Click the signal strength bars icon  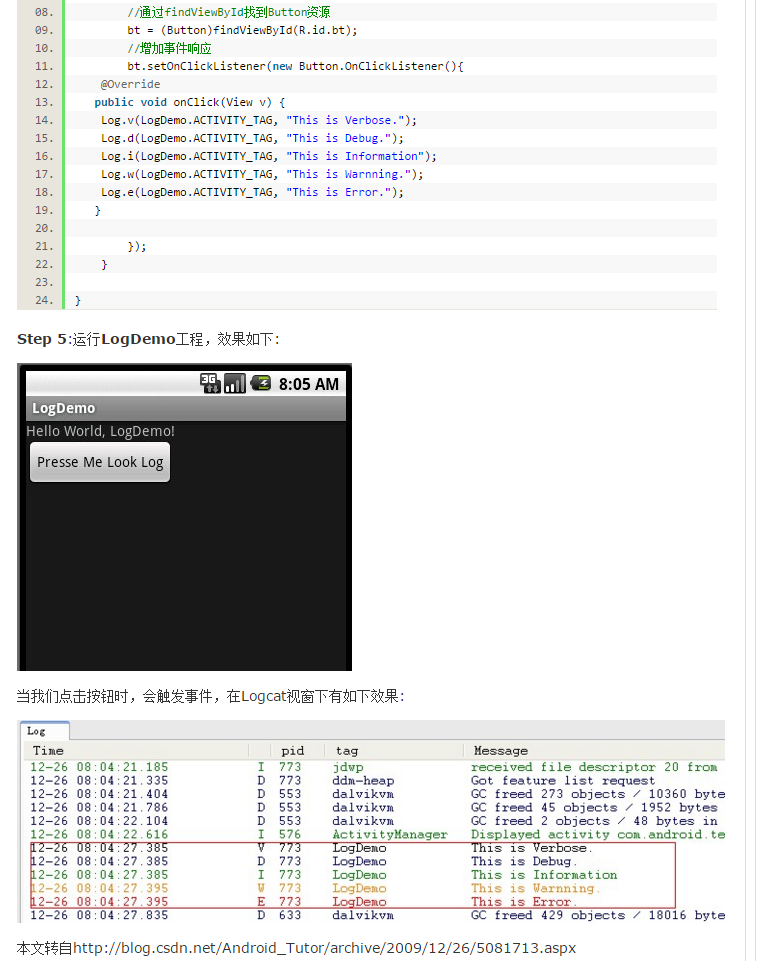(235, 384)
